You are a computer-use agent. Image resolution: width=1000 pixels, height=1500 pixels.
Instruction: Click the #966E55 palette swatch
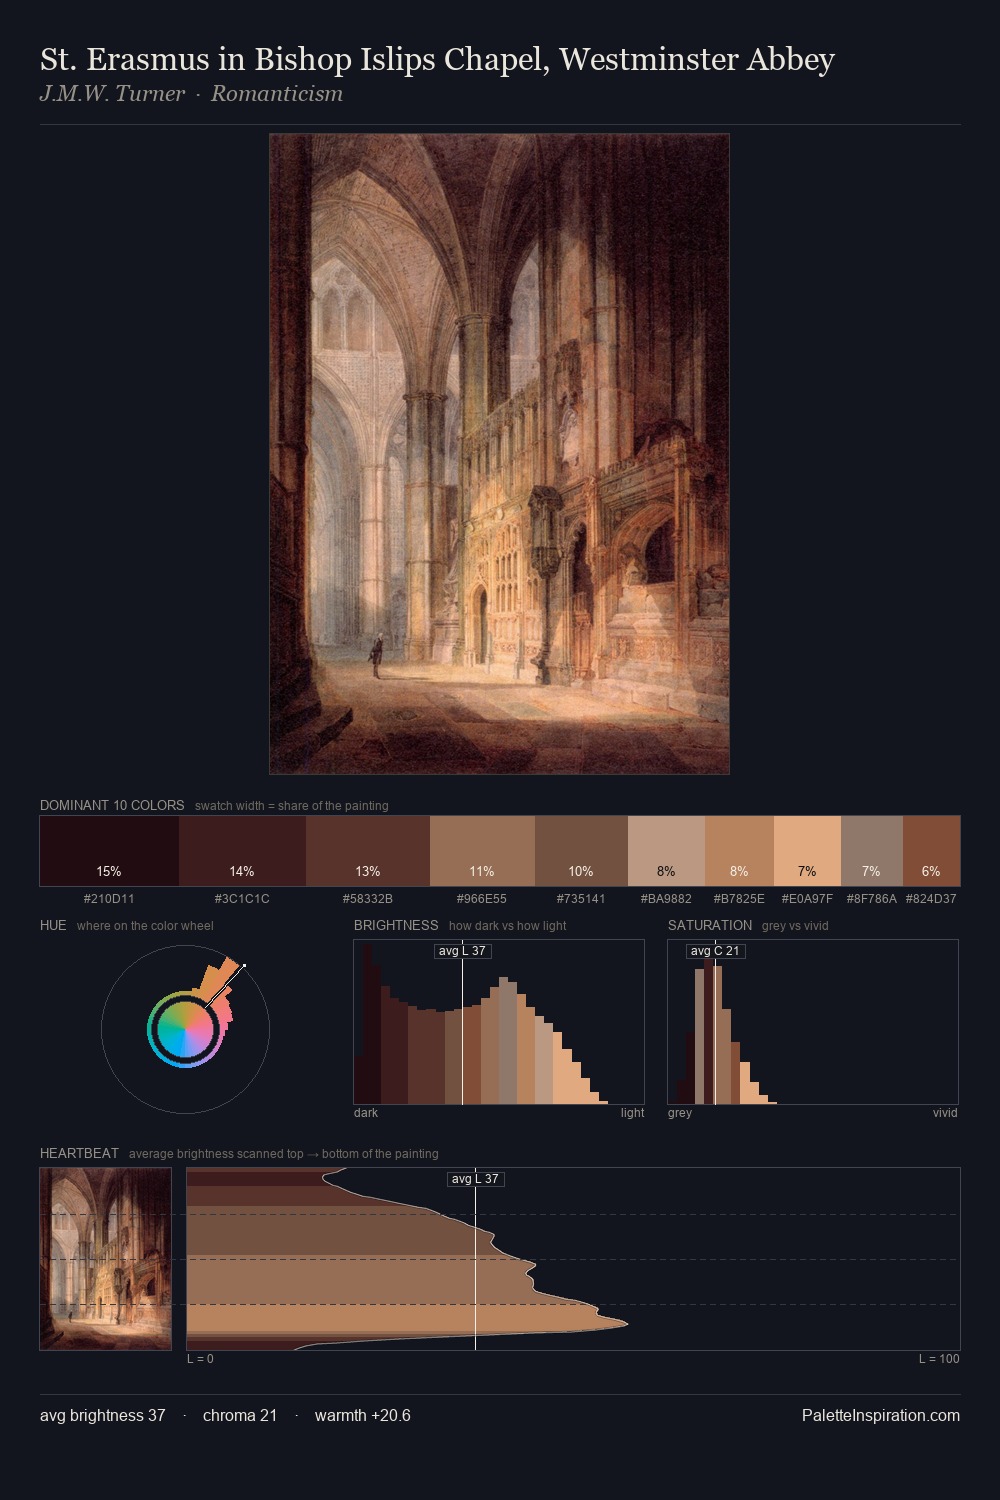coord(482,851)
